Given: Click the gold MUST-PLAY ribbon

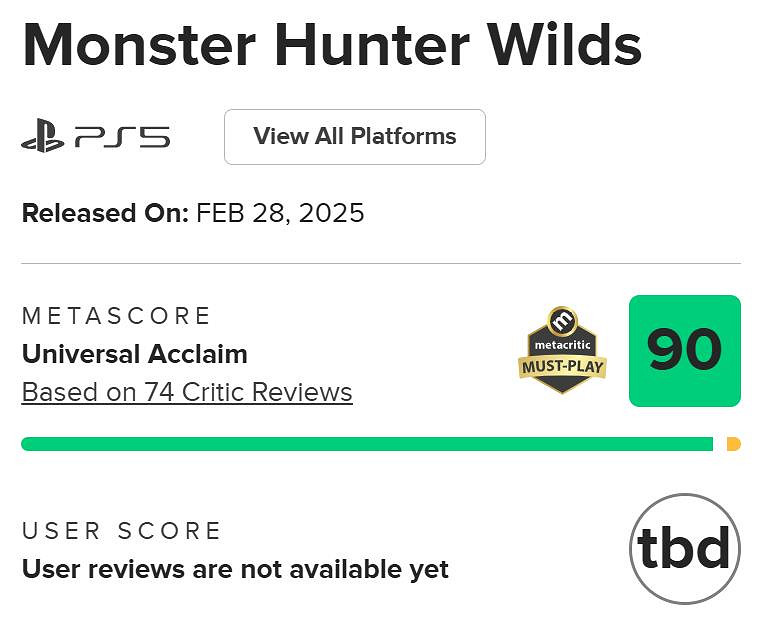Looking at the screenshot, I should pos(564,366).
